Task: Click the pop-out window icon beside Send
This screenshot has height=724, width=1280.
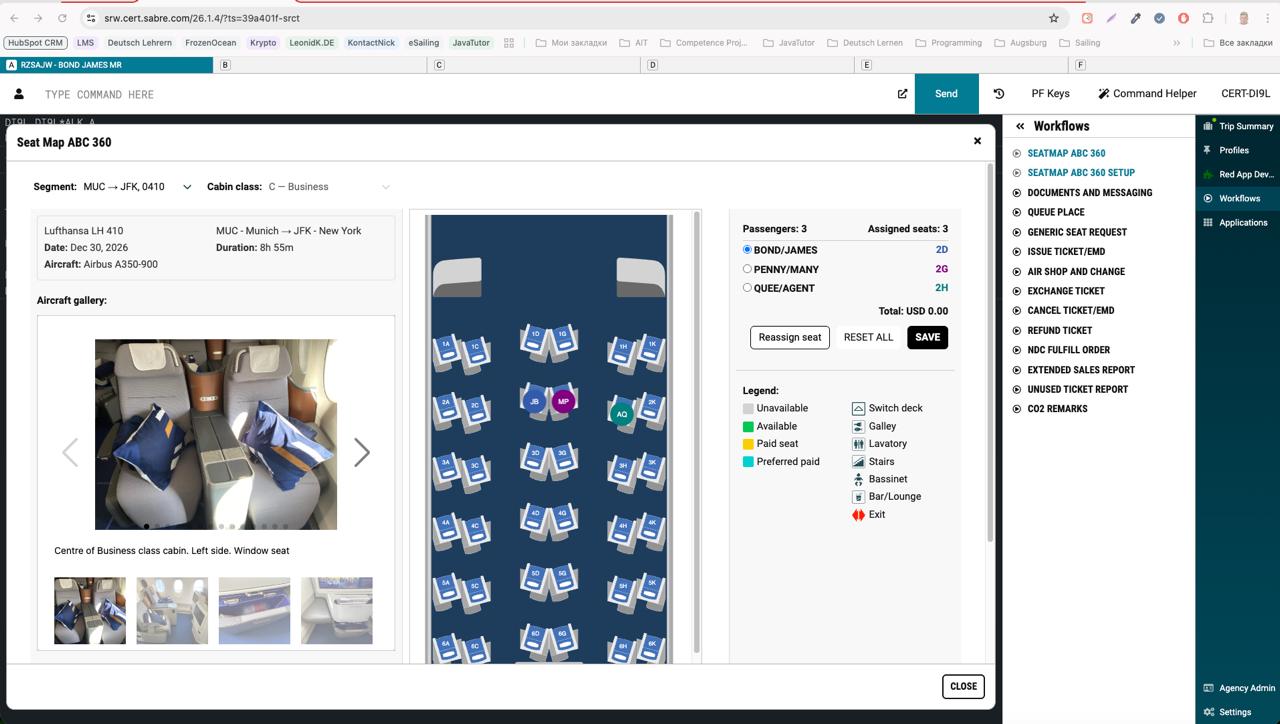Action: point(902,94)
